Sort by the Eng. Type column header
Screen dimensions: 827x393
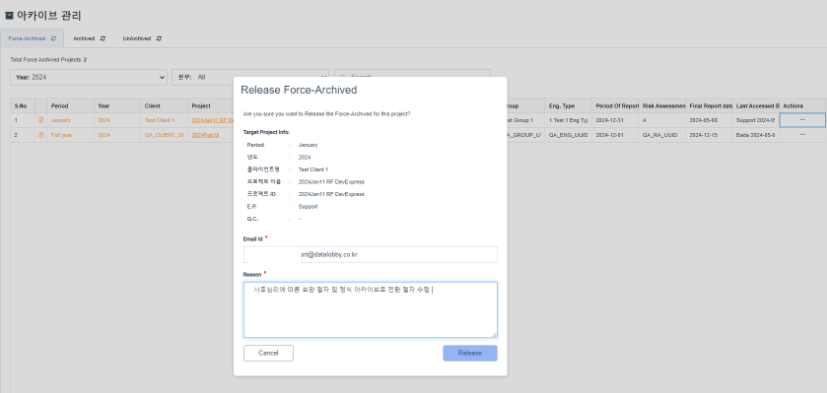pos(568,106)
